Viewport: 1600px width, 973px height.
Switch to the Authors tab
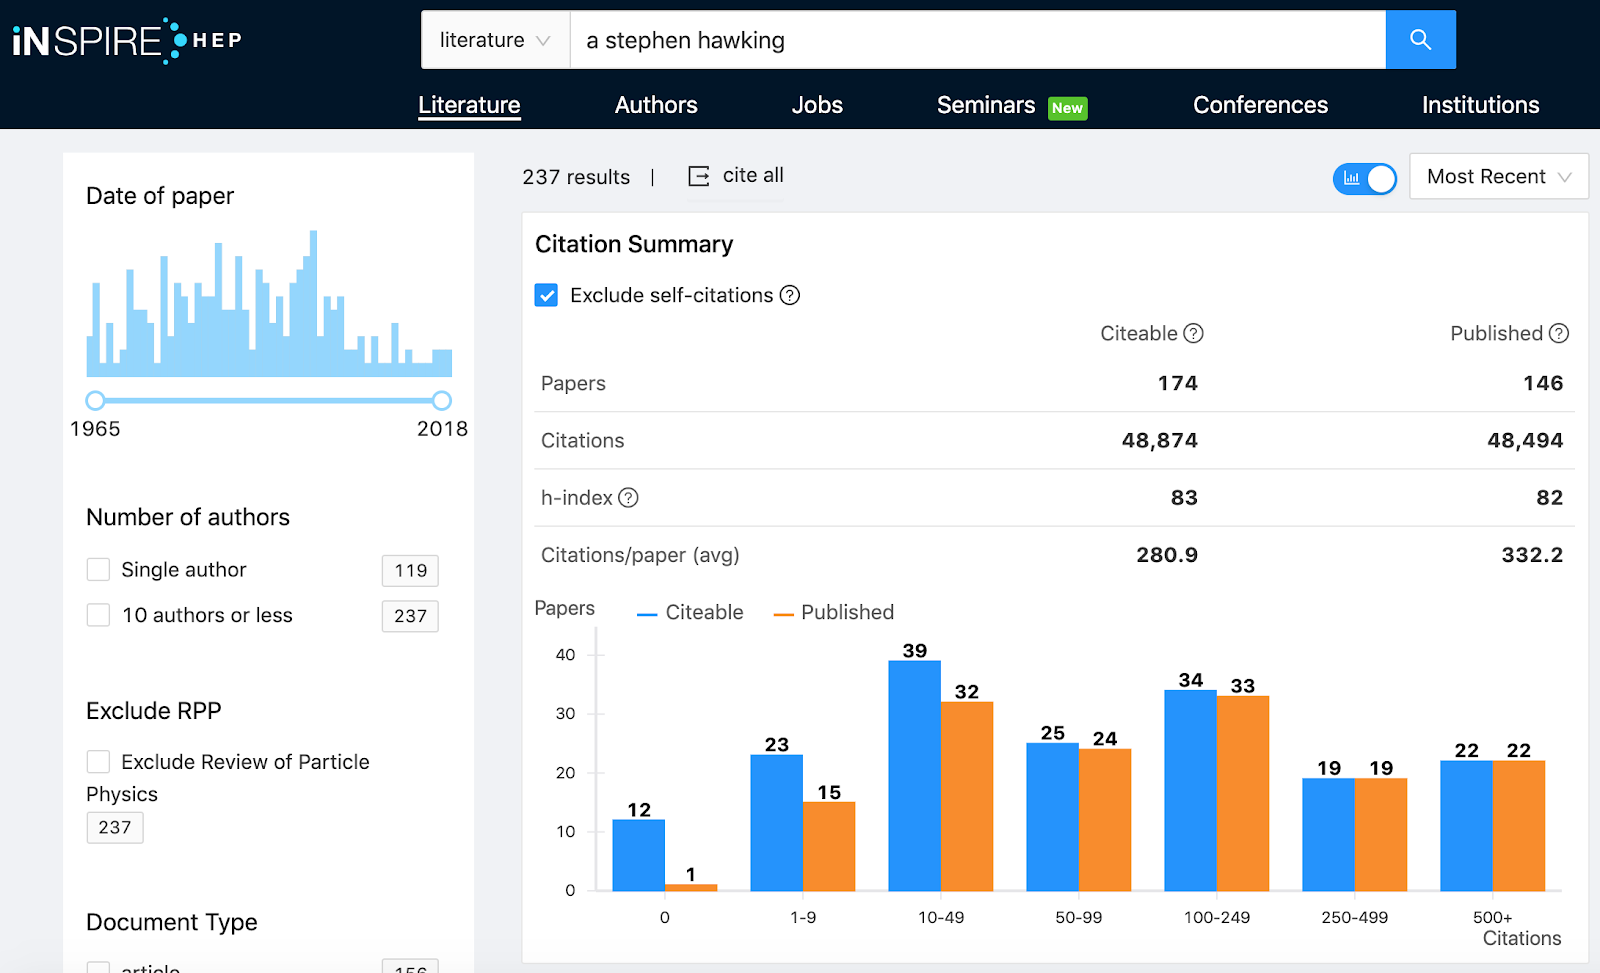655,105
